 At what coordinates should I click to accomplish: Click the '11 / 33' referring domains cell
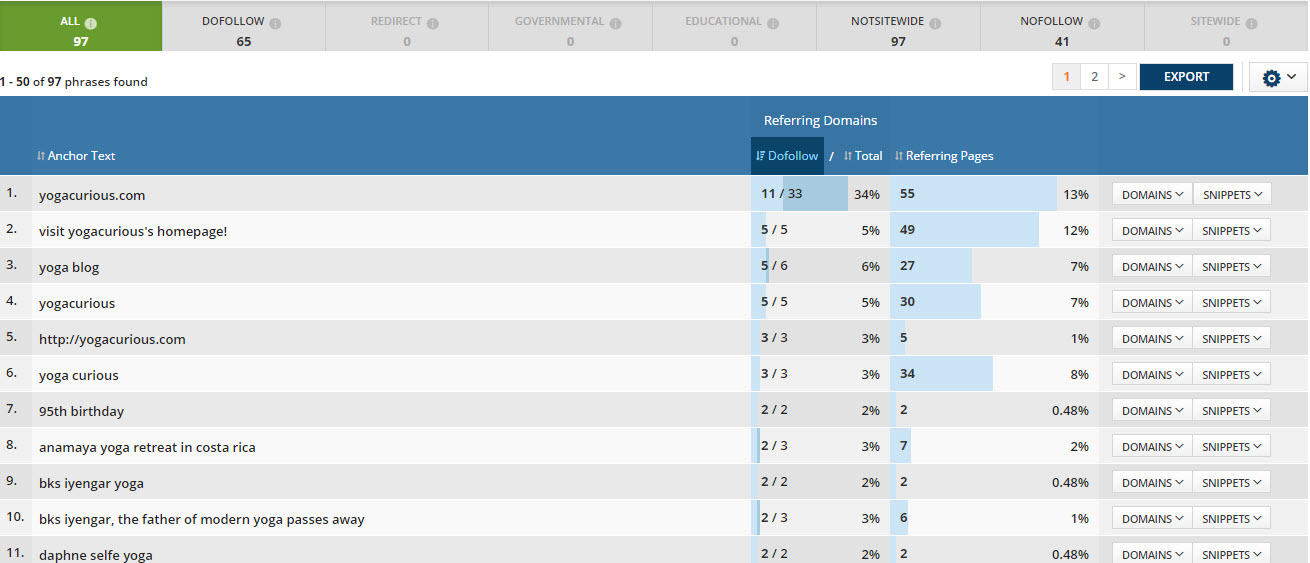coord(781,194)
